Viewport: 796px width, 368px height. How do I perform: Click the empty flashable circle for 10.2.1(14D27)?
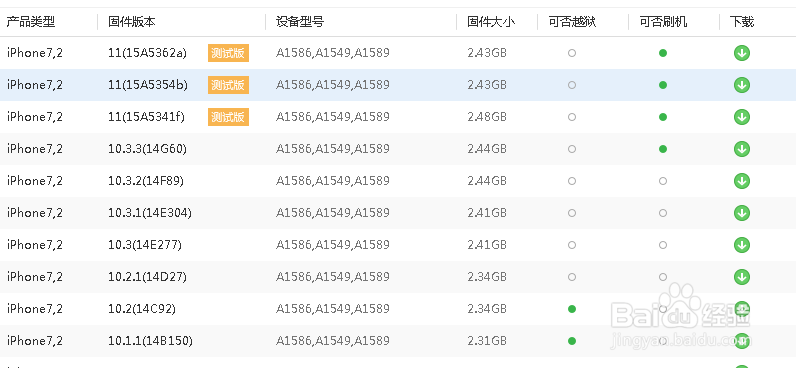[x=662, y=277]
